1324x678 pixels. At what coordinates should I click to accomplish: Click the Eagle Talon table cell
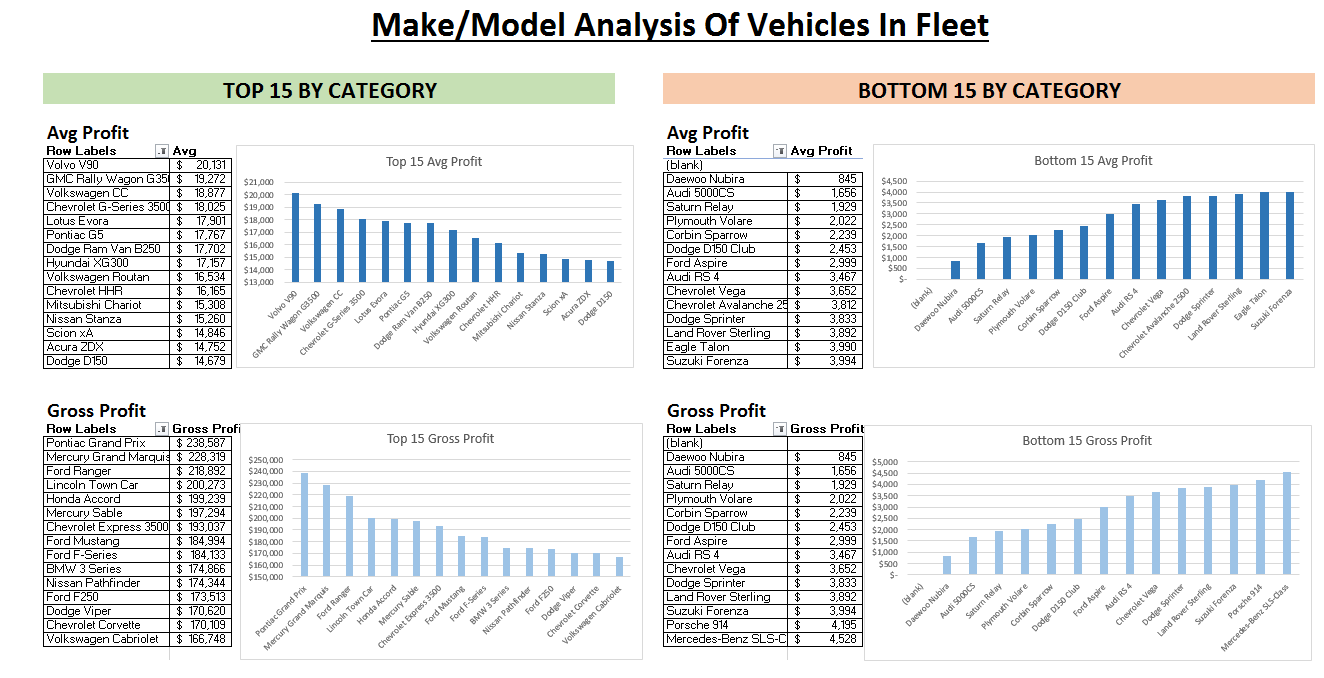(726, 347)
